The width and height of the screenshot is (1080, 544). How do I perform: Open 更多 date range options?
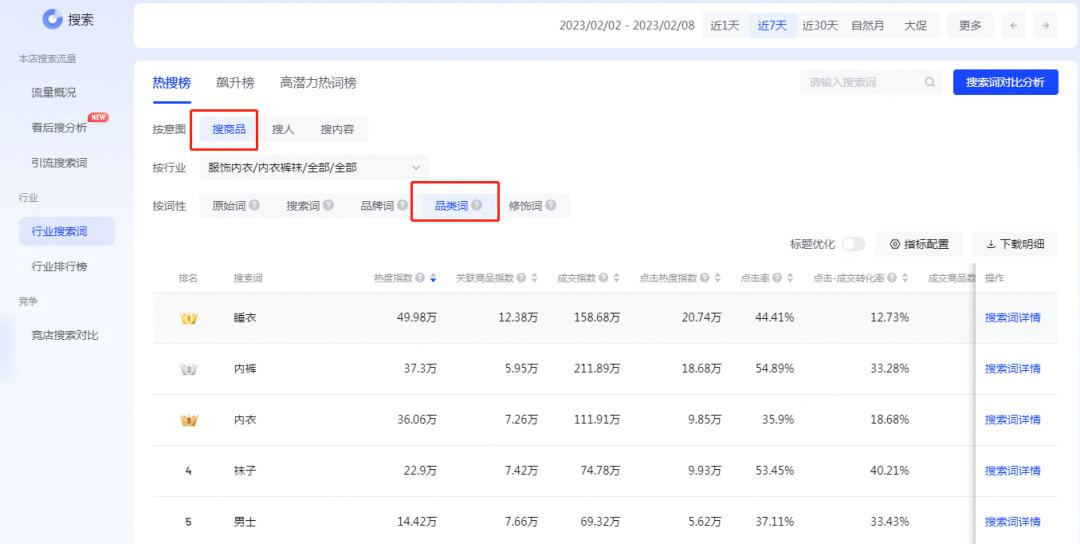pyautogui.click(x=970, y=25)
